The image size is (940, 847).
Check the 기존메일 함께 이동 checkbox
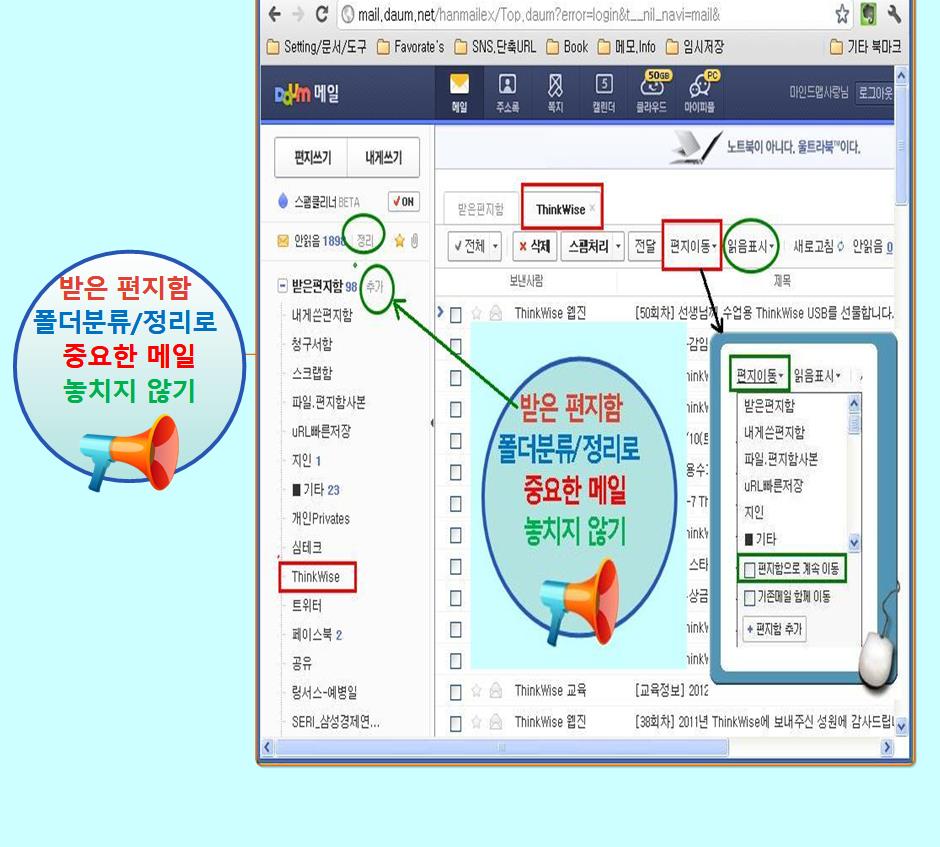[749, 597]
